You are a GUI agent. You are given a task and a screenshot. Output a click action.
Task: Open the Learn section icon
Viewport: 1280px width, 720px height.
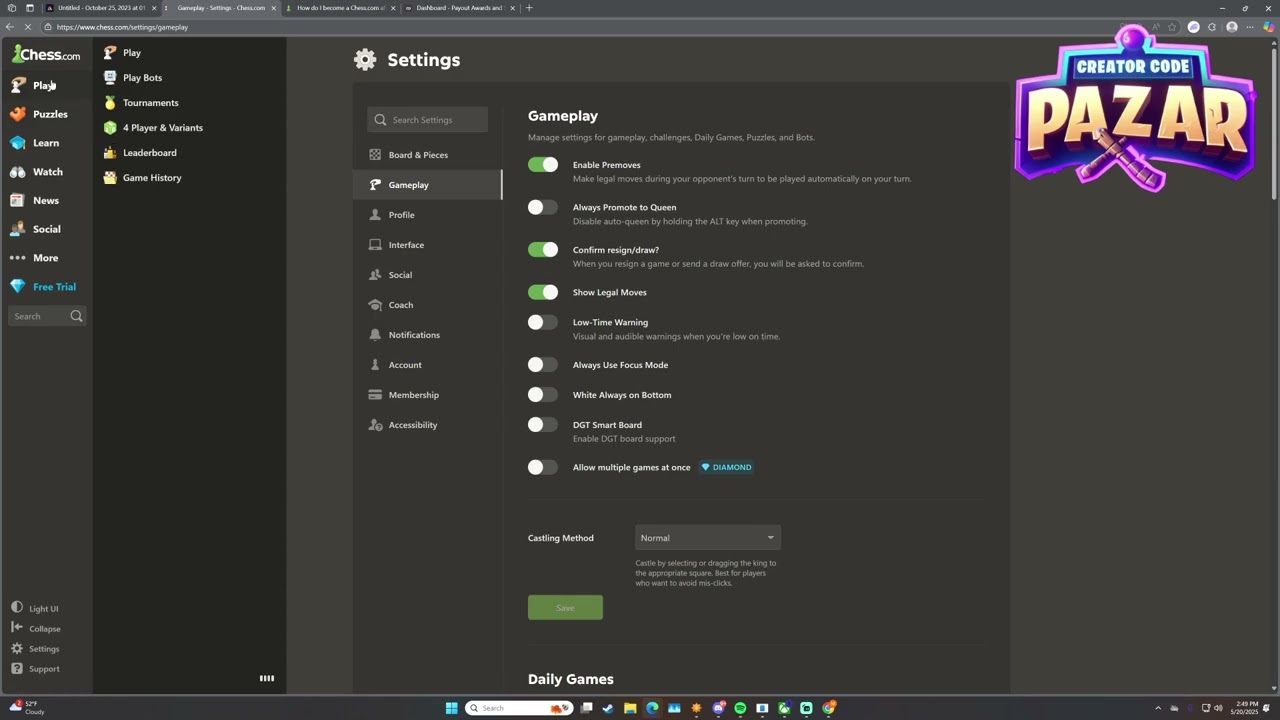18,143
